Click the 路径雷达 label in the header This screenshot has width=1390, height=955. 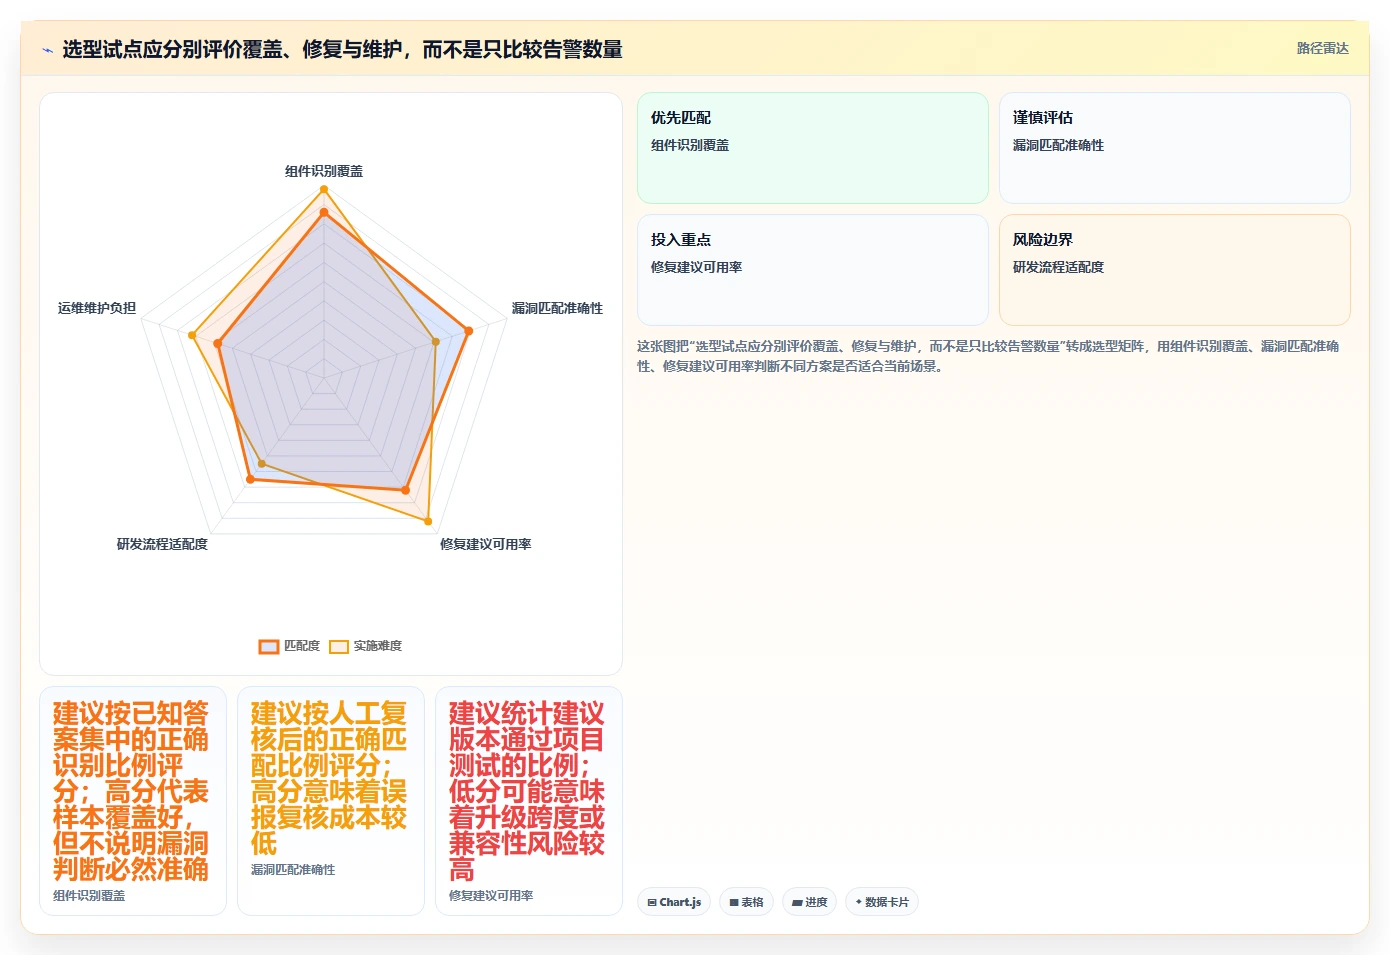coord(1322,48)
